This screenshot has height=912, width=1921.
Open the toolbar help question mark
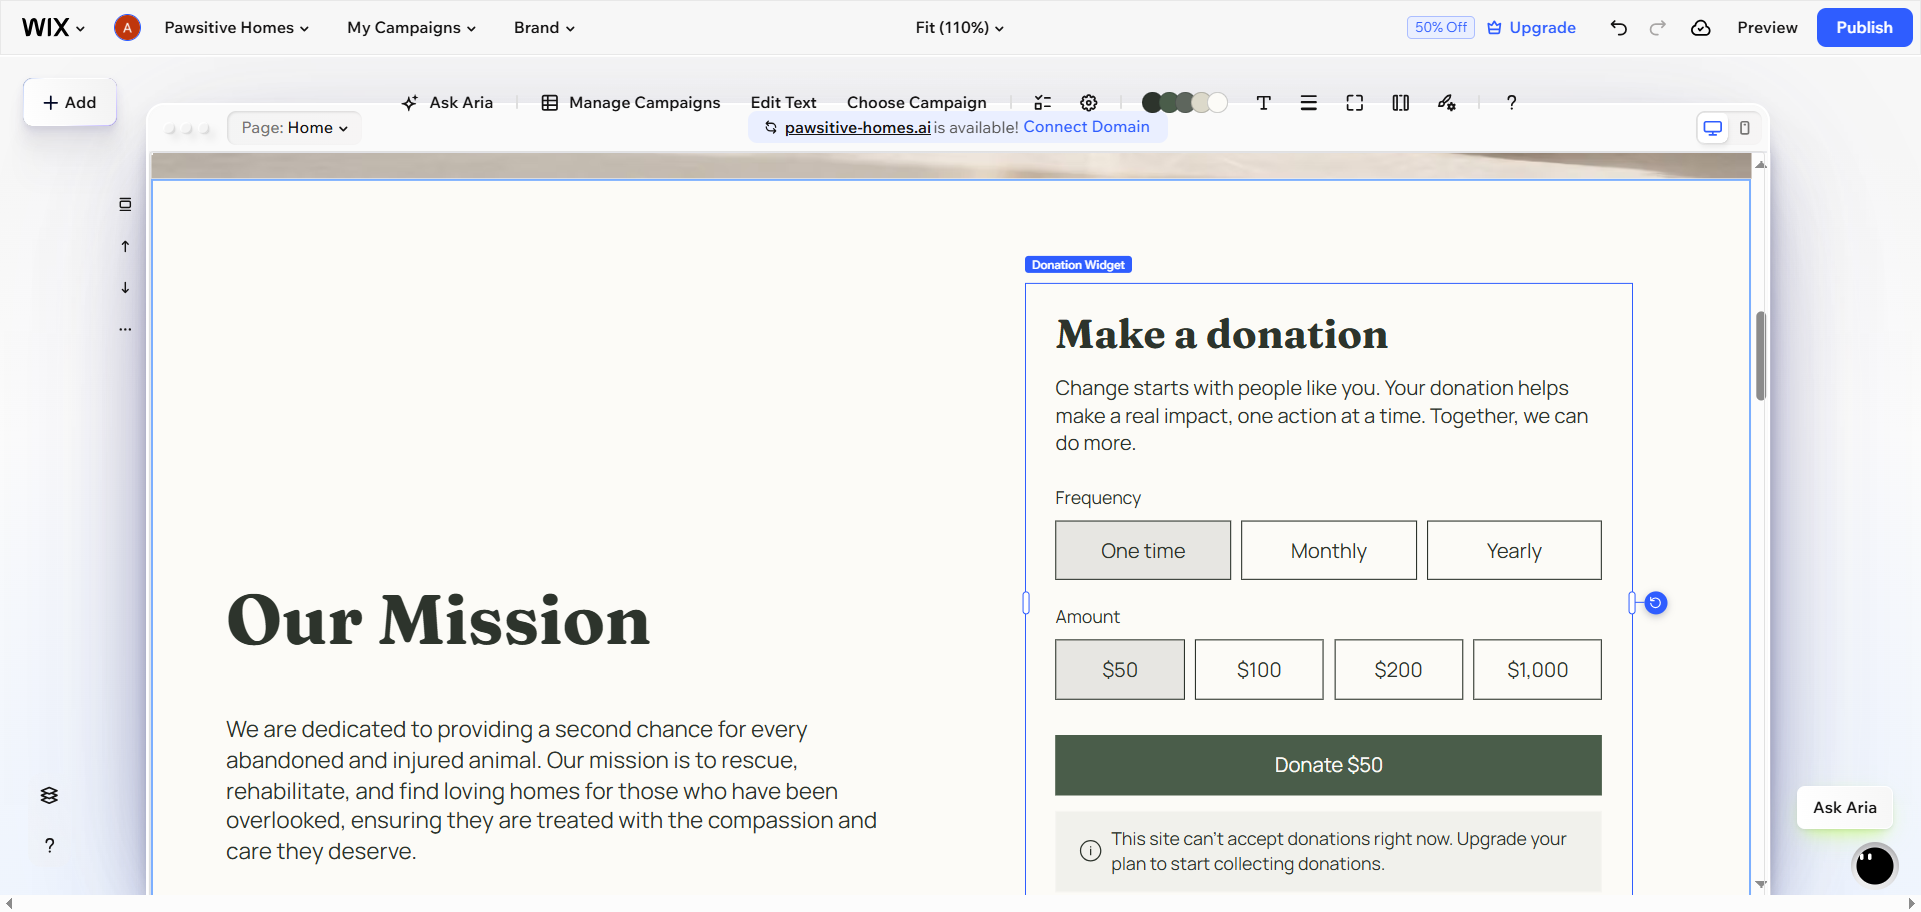(1512, 102)
